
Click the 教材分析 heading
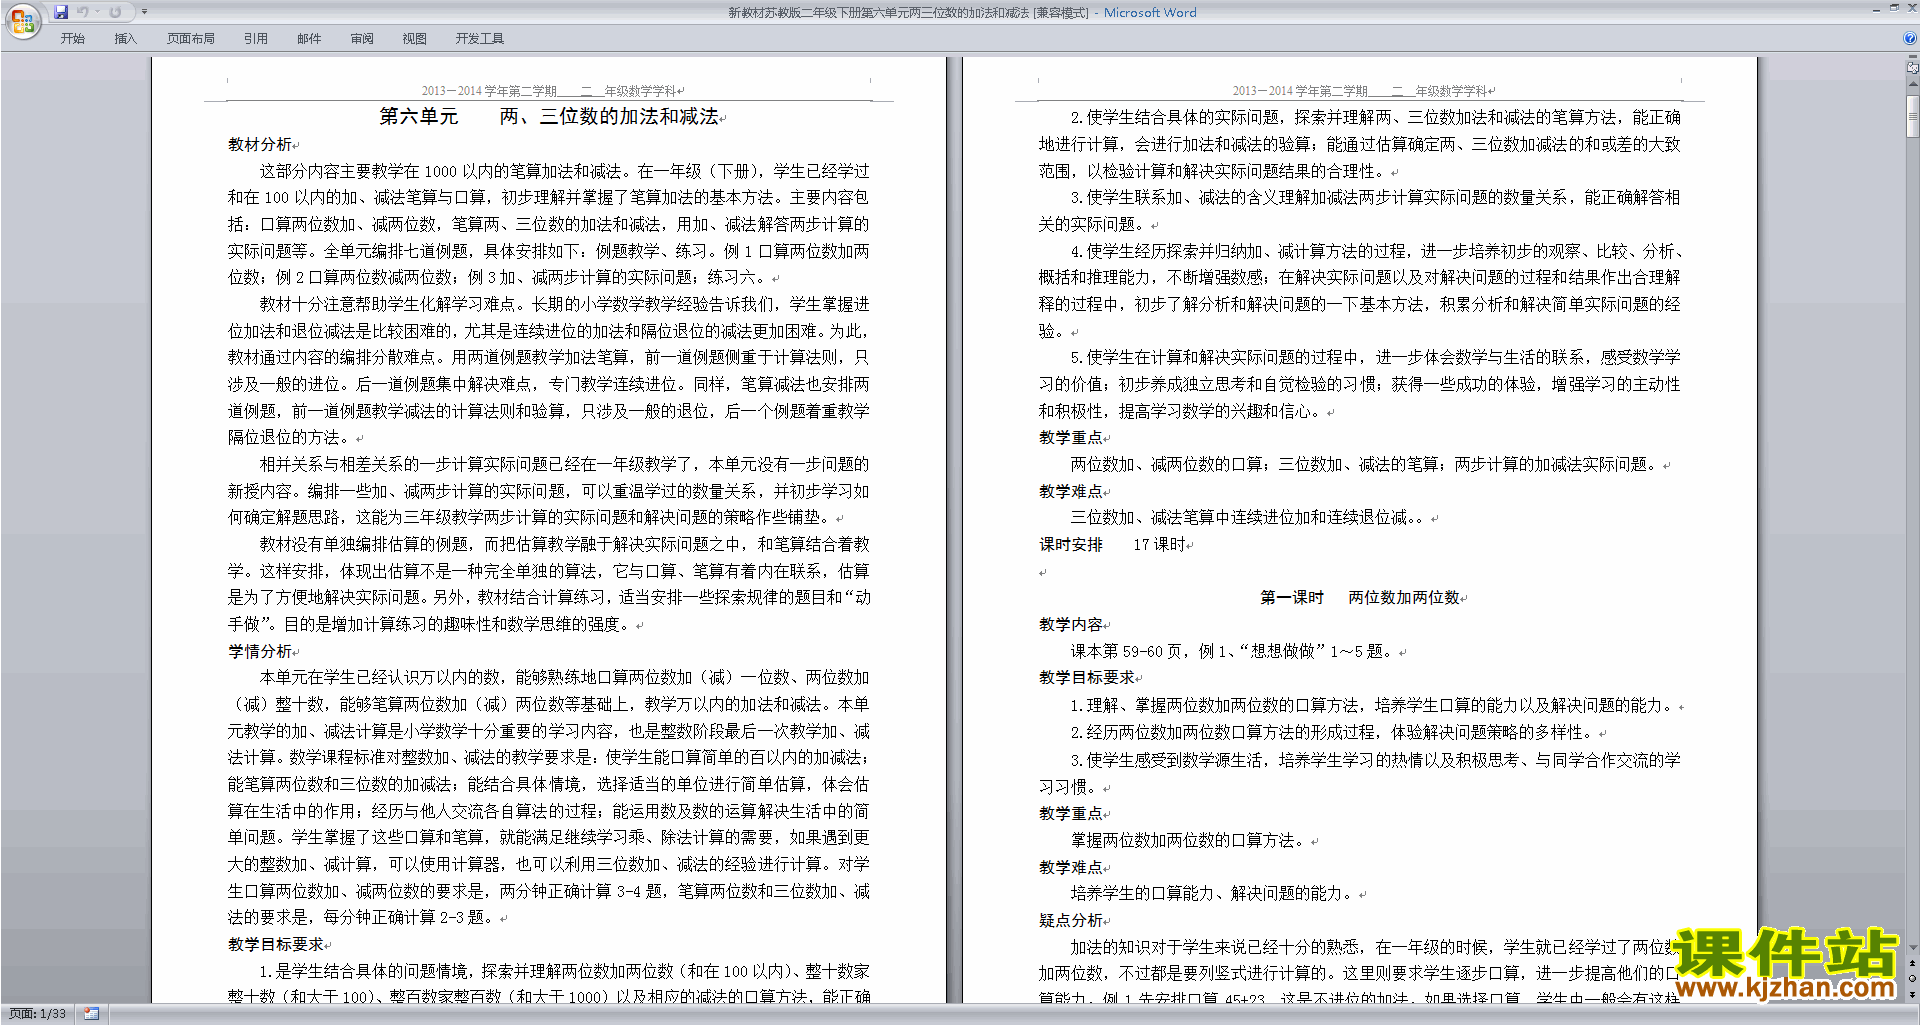(260, 145)
